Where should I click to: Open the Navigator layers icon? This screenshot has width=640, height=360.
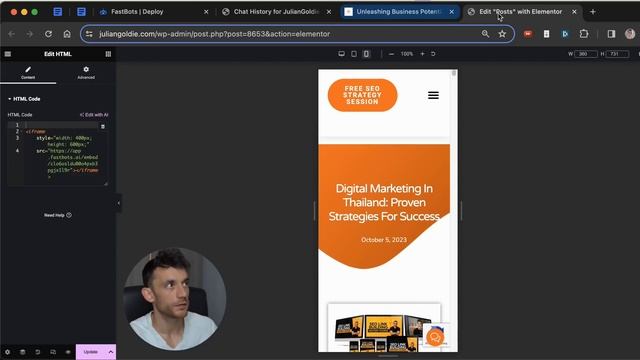[22, 352]
